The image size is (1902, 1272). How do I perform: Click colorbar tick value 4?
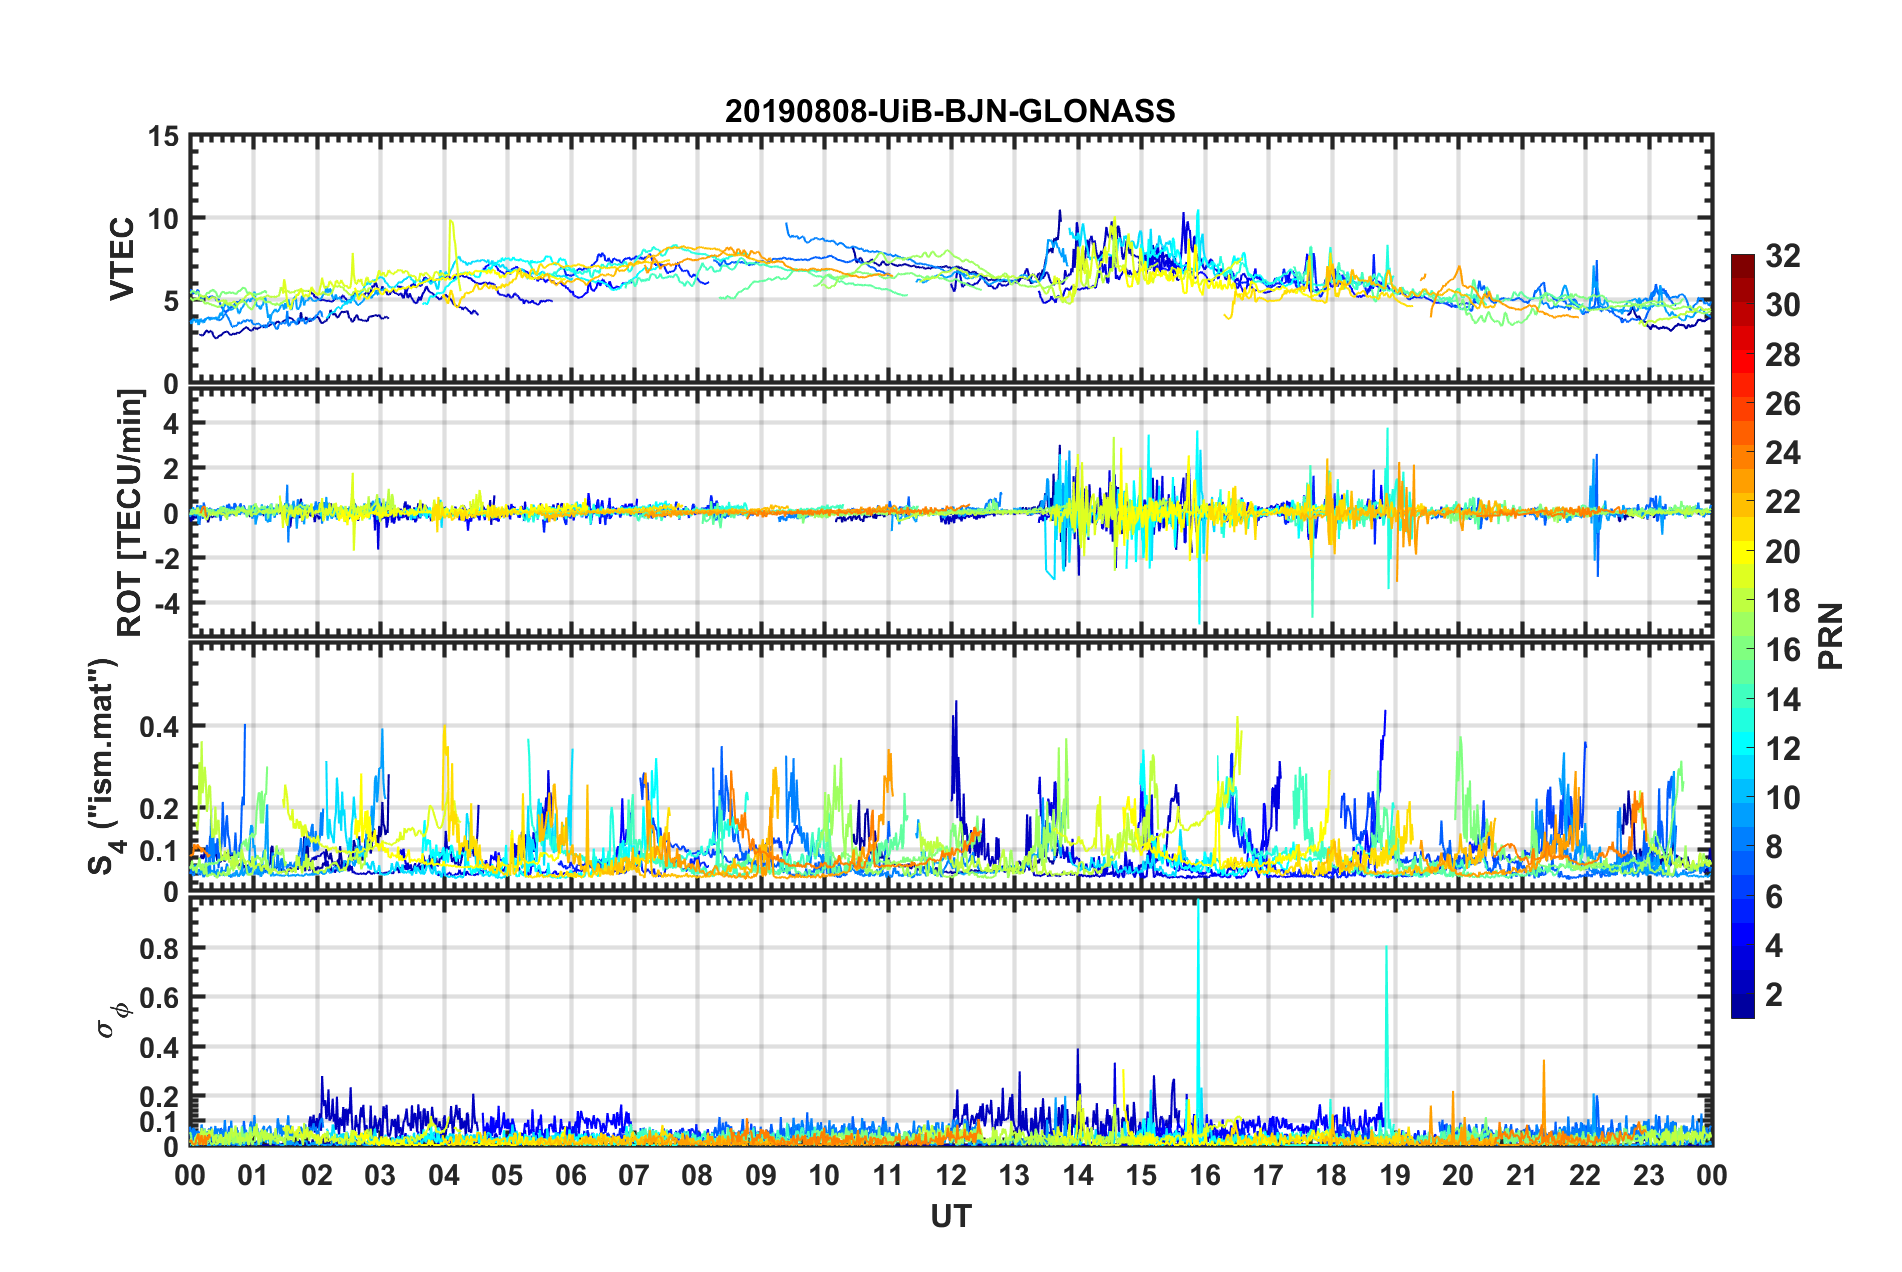coord(1774,946)
